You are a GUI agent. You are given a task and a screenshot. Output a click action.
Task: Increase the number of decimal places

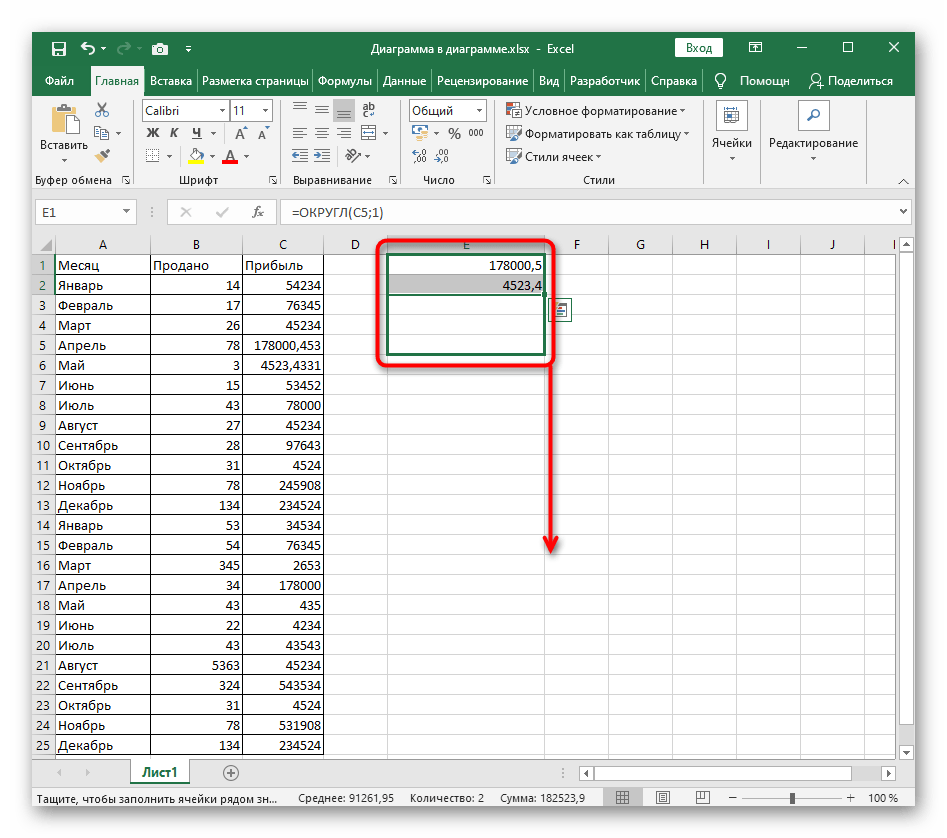tap(420, 156)
